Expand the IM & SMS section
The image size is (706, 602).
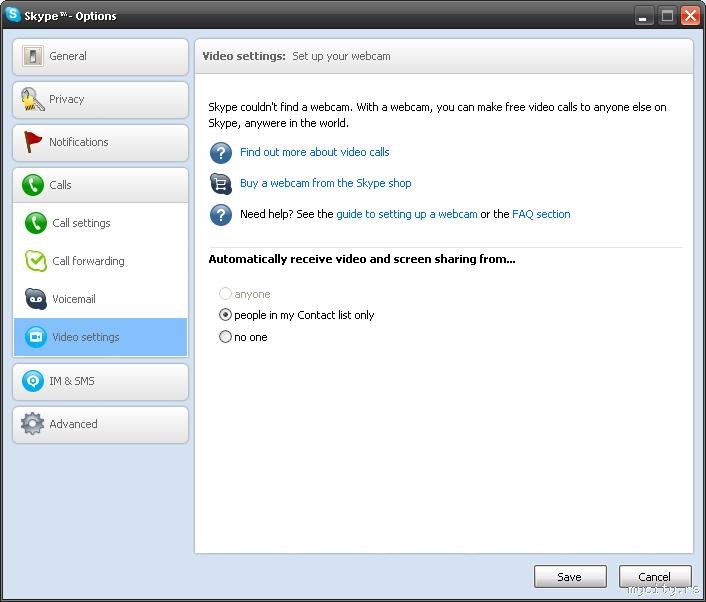100,381
